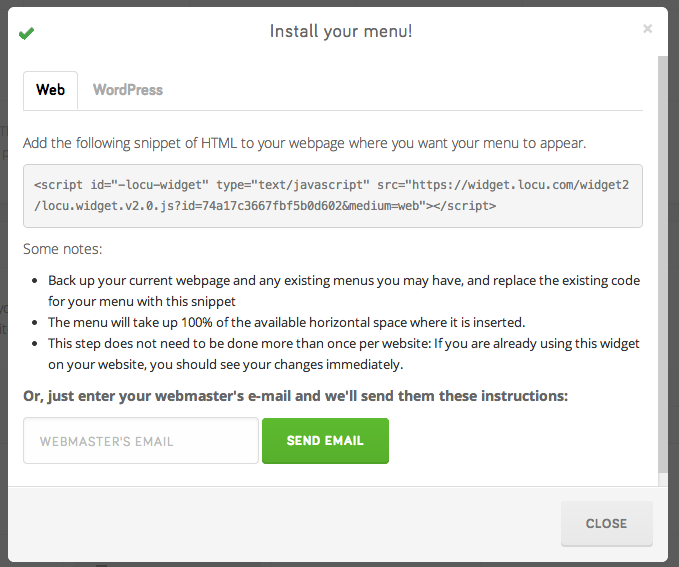Screen dimensions: 679x567
Task: Click the Close button
Action: click(606, 523)
